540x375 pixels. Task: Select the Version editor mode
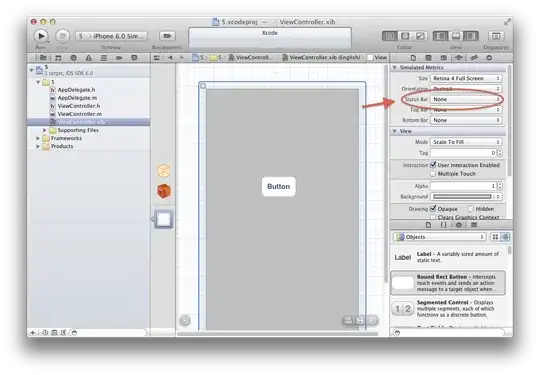coord(420,36)
